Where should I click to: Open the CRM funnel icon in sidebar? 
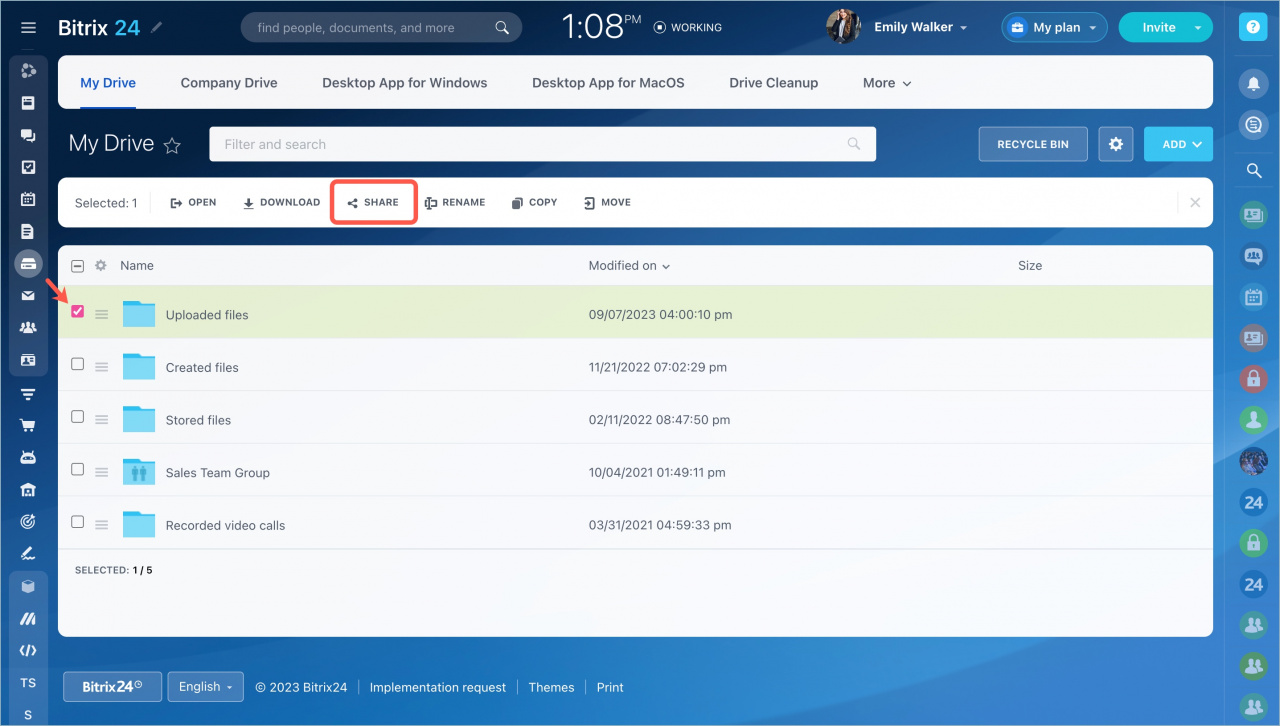28,393
